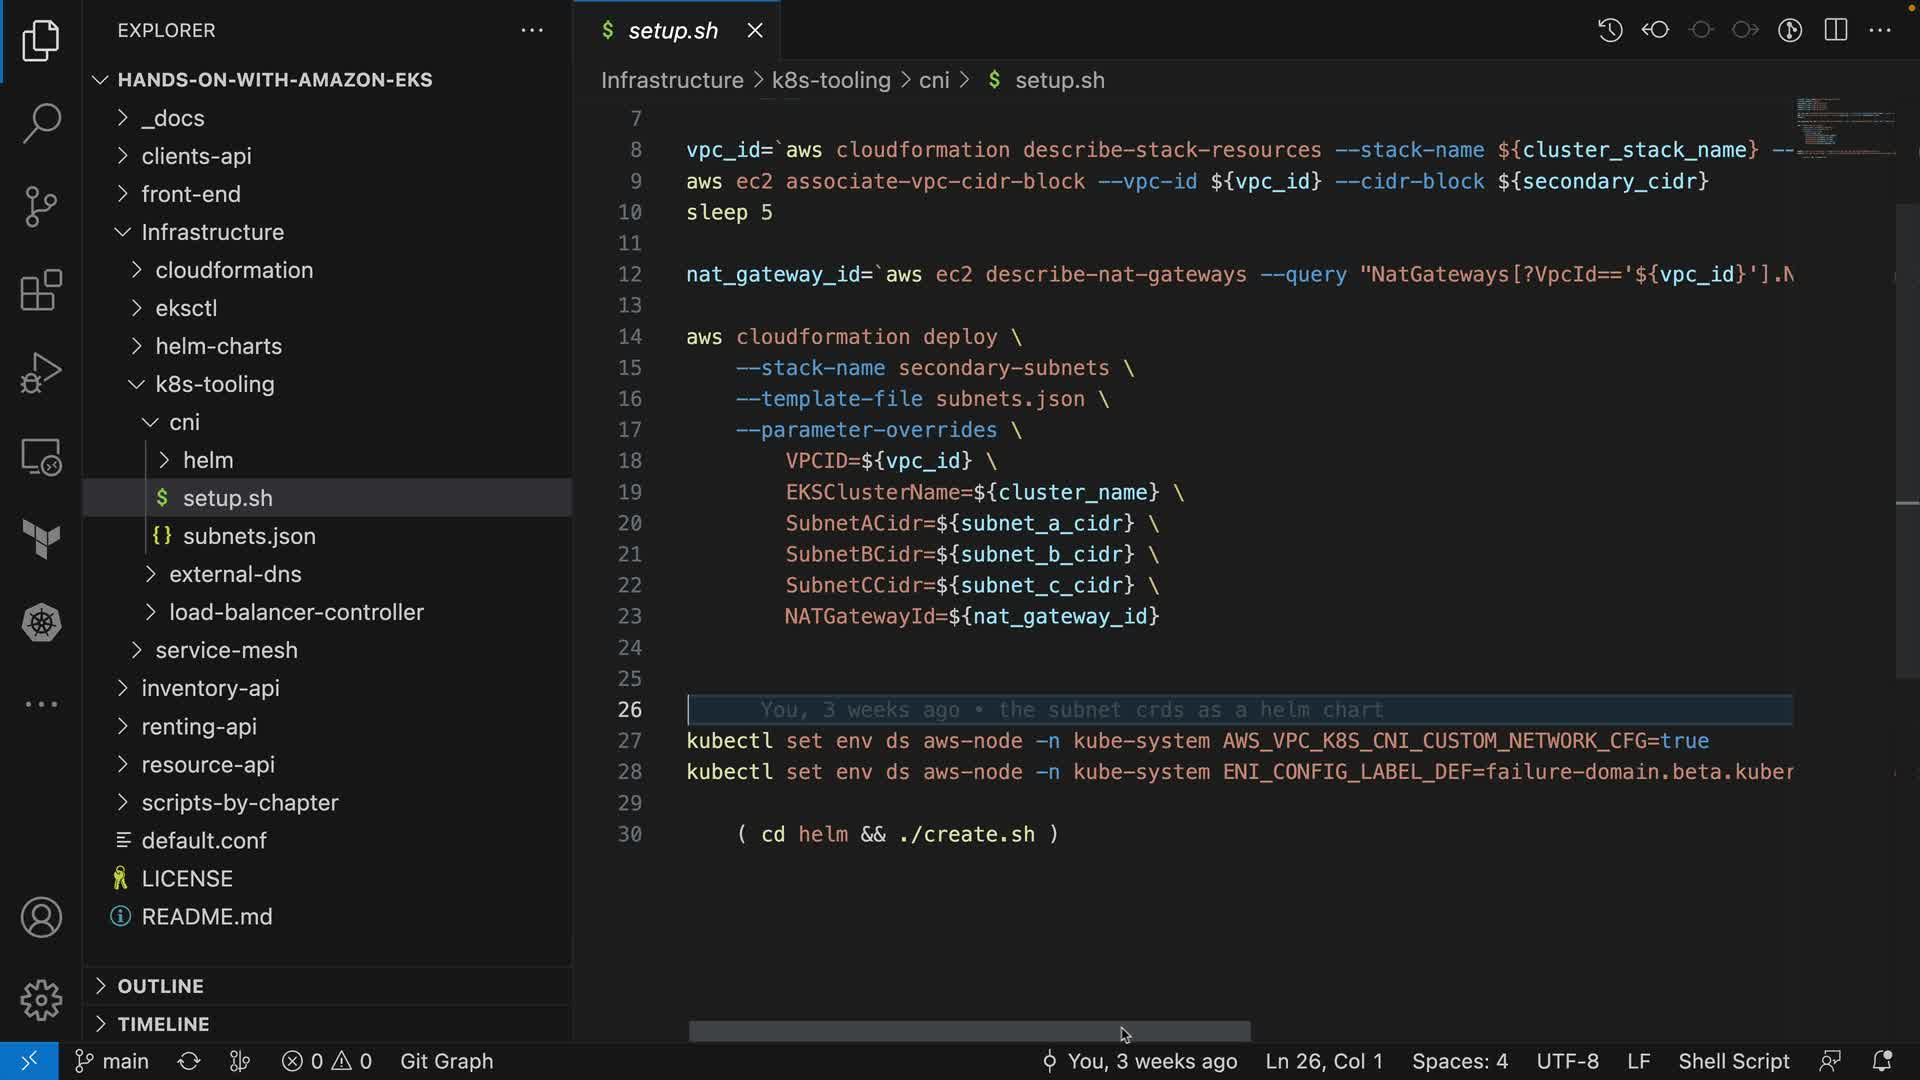
Task: Expand the OUTLINE section
Action: coord(160,986)
